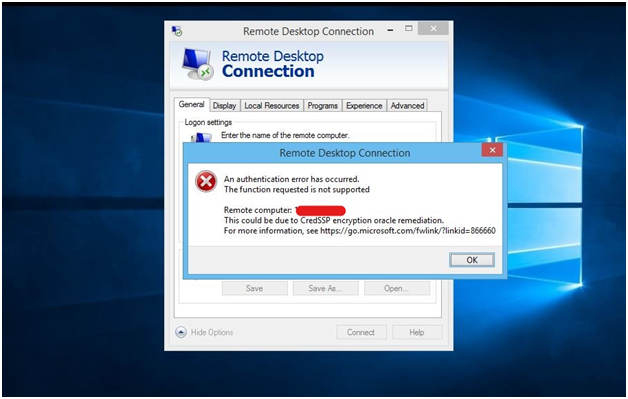Click Save under connection settings

coord(255,288)
